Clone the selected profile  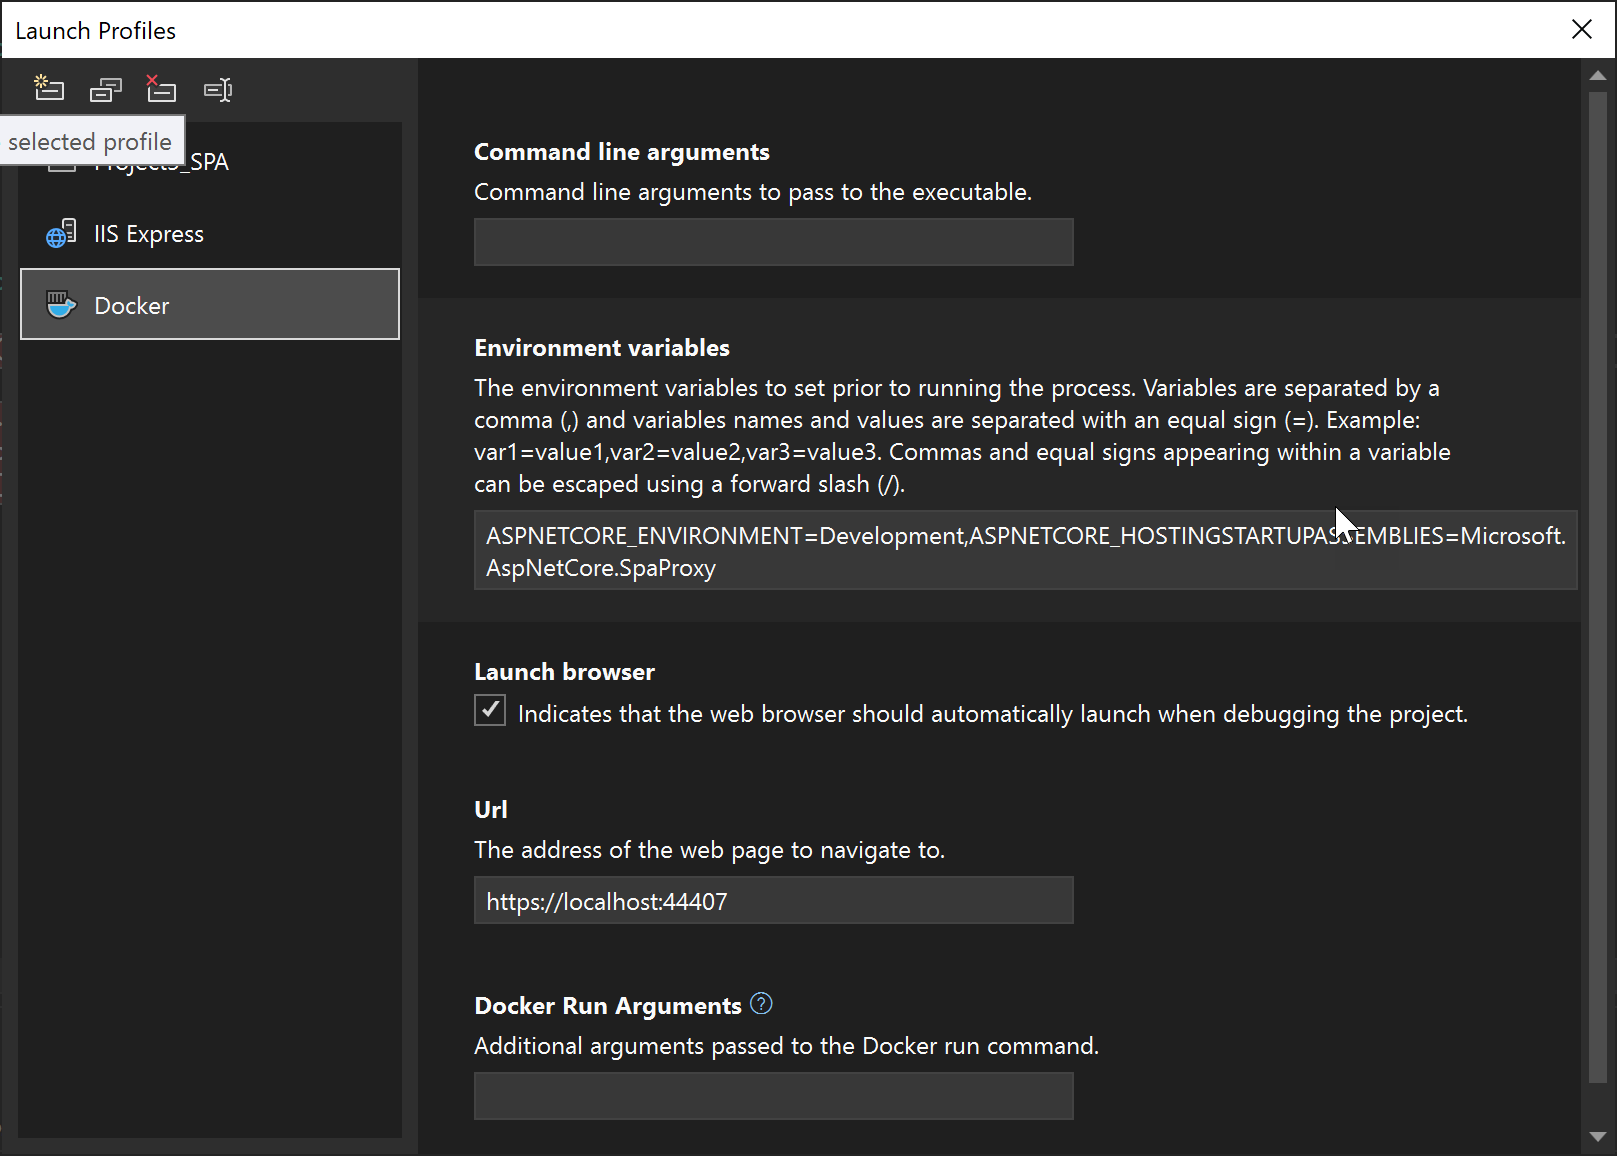105,89
